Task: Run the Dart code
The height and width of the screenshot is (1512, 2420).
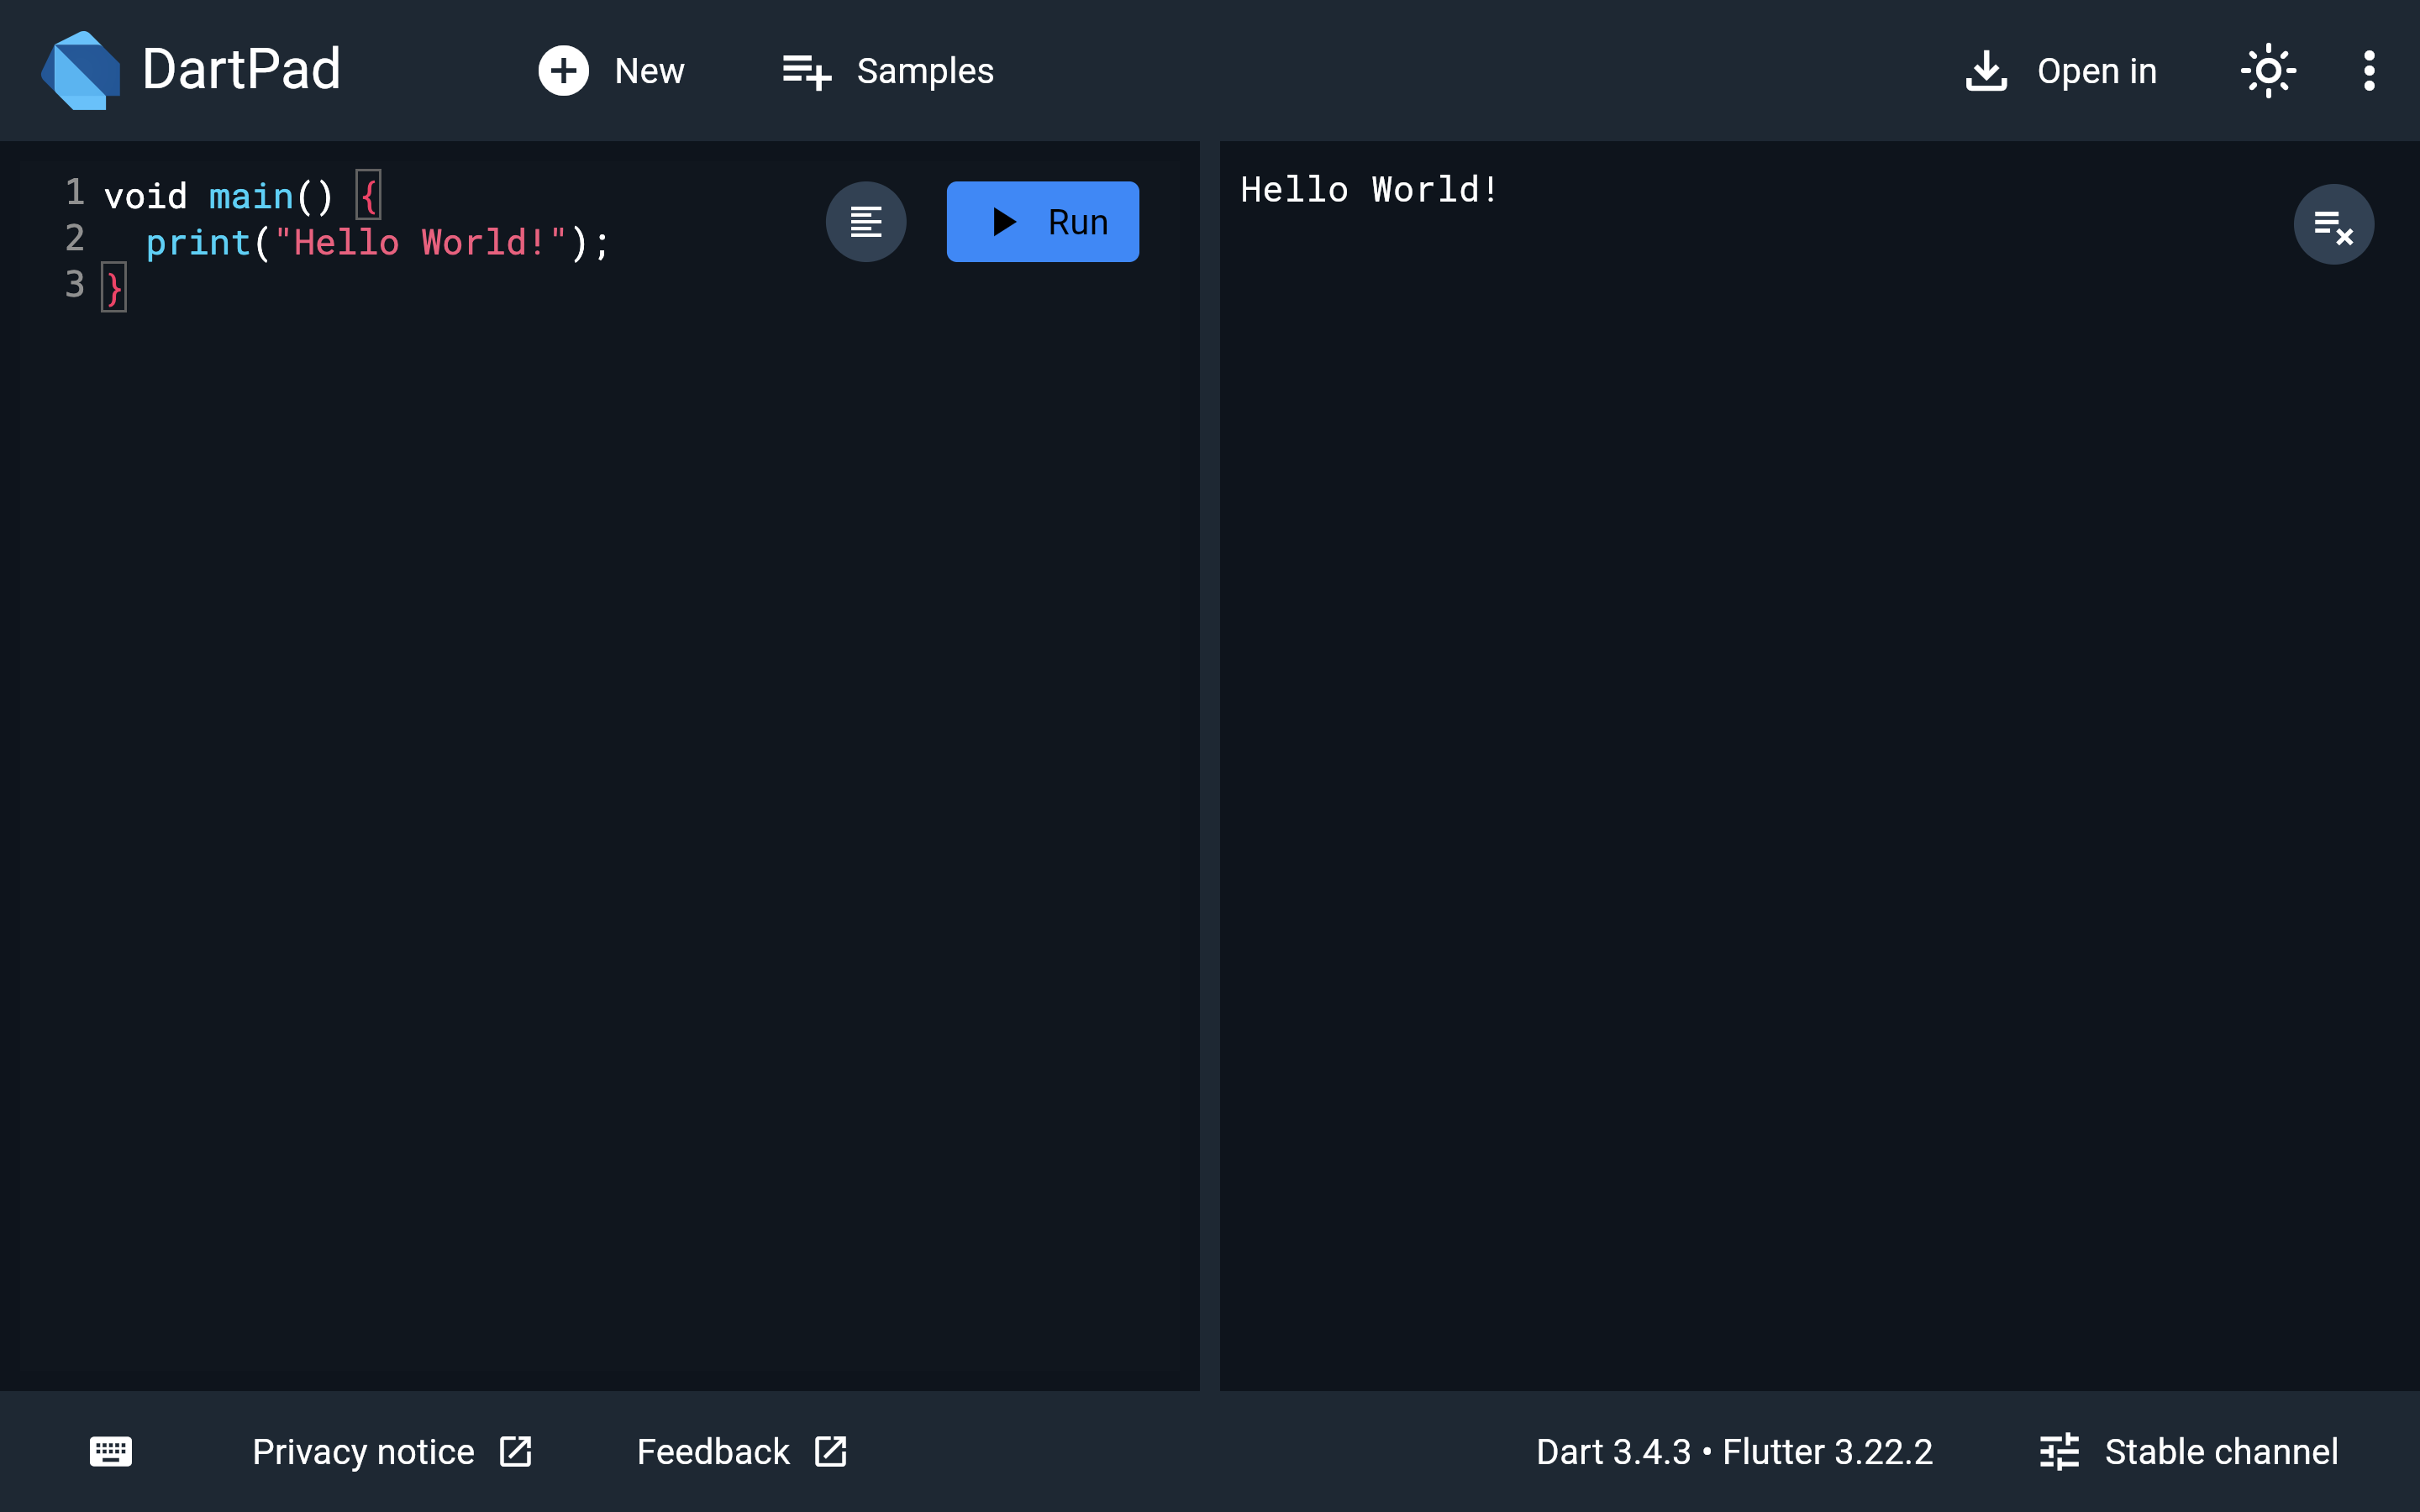Action: click(x=1042, y=222)
